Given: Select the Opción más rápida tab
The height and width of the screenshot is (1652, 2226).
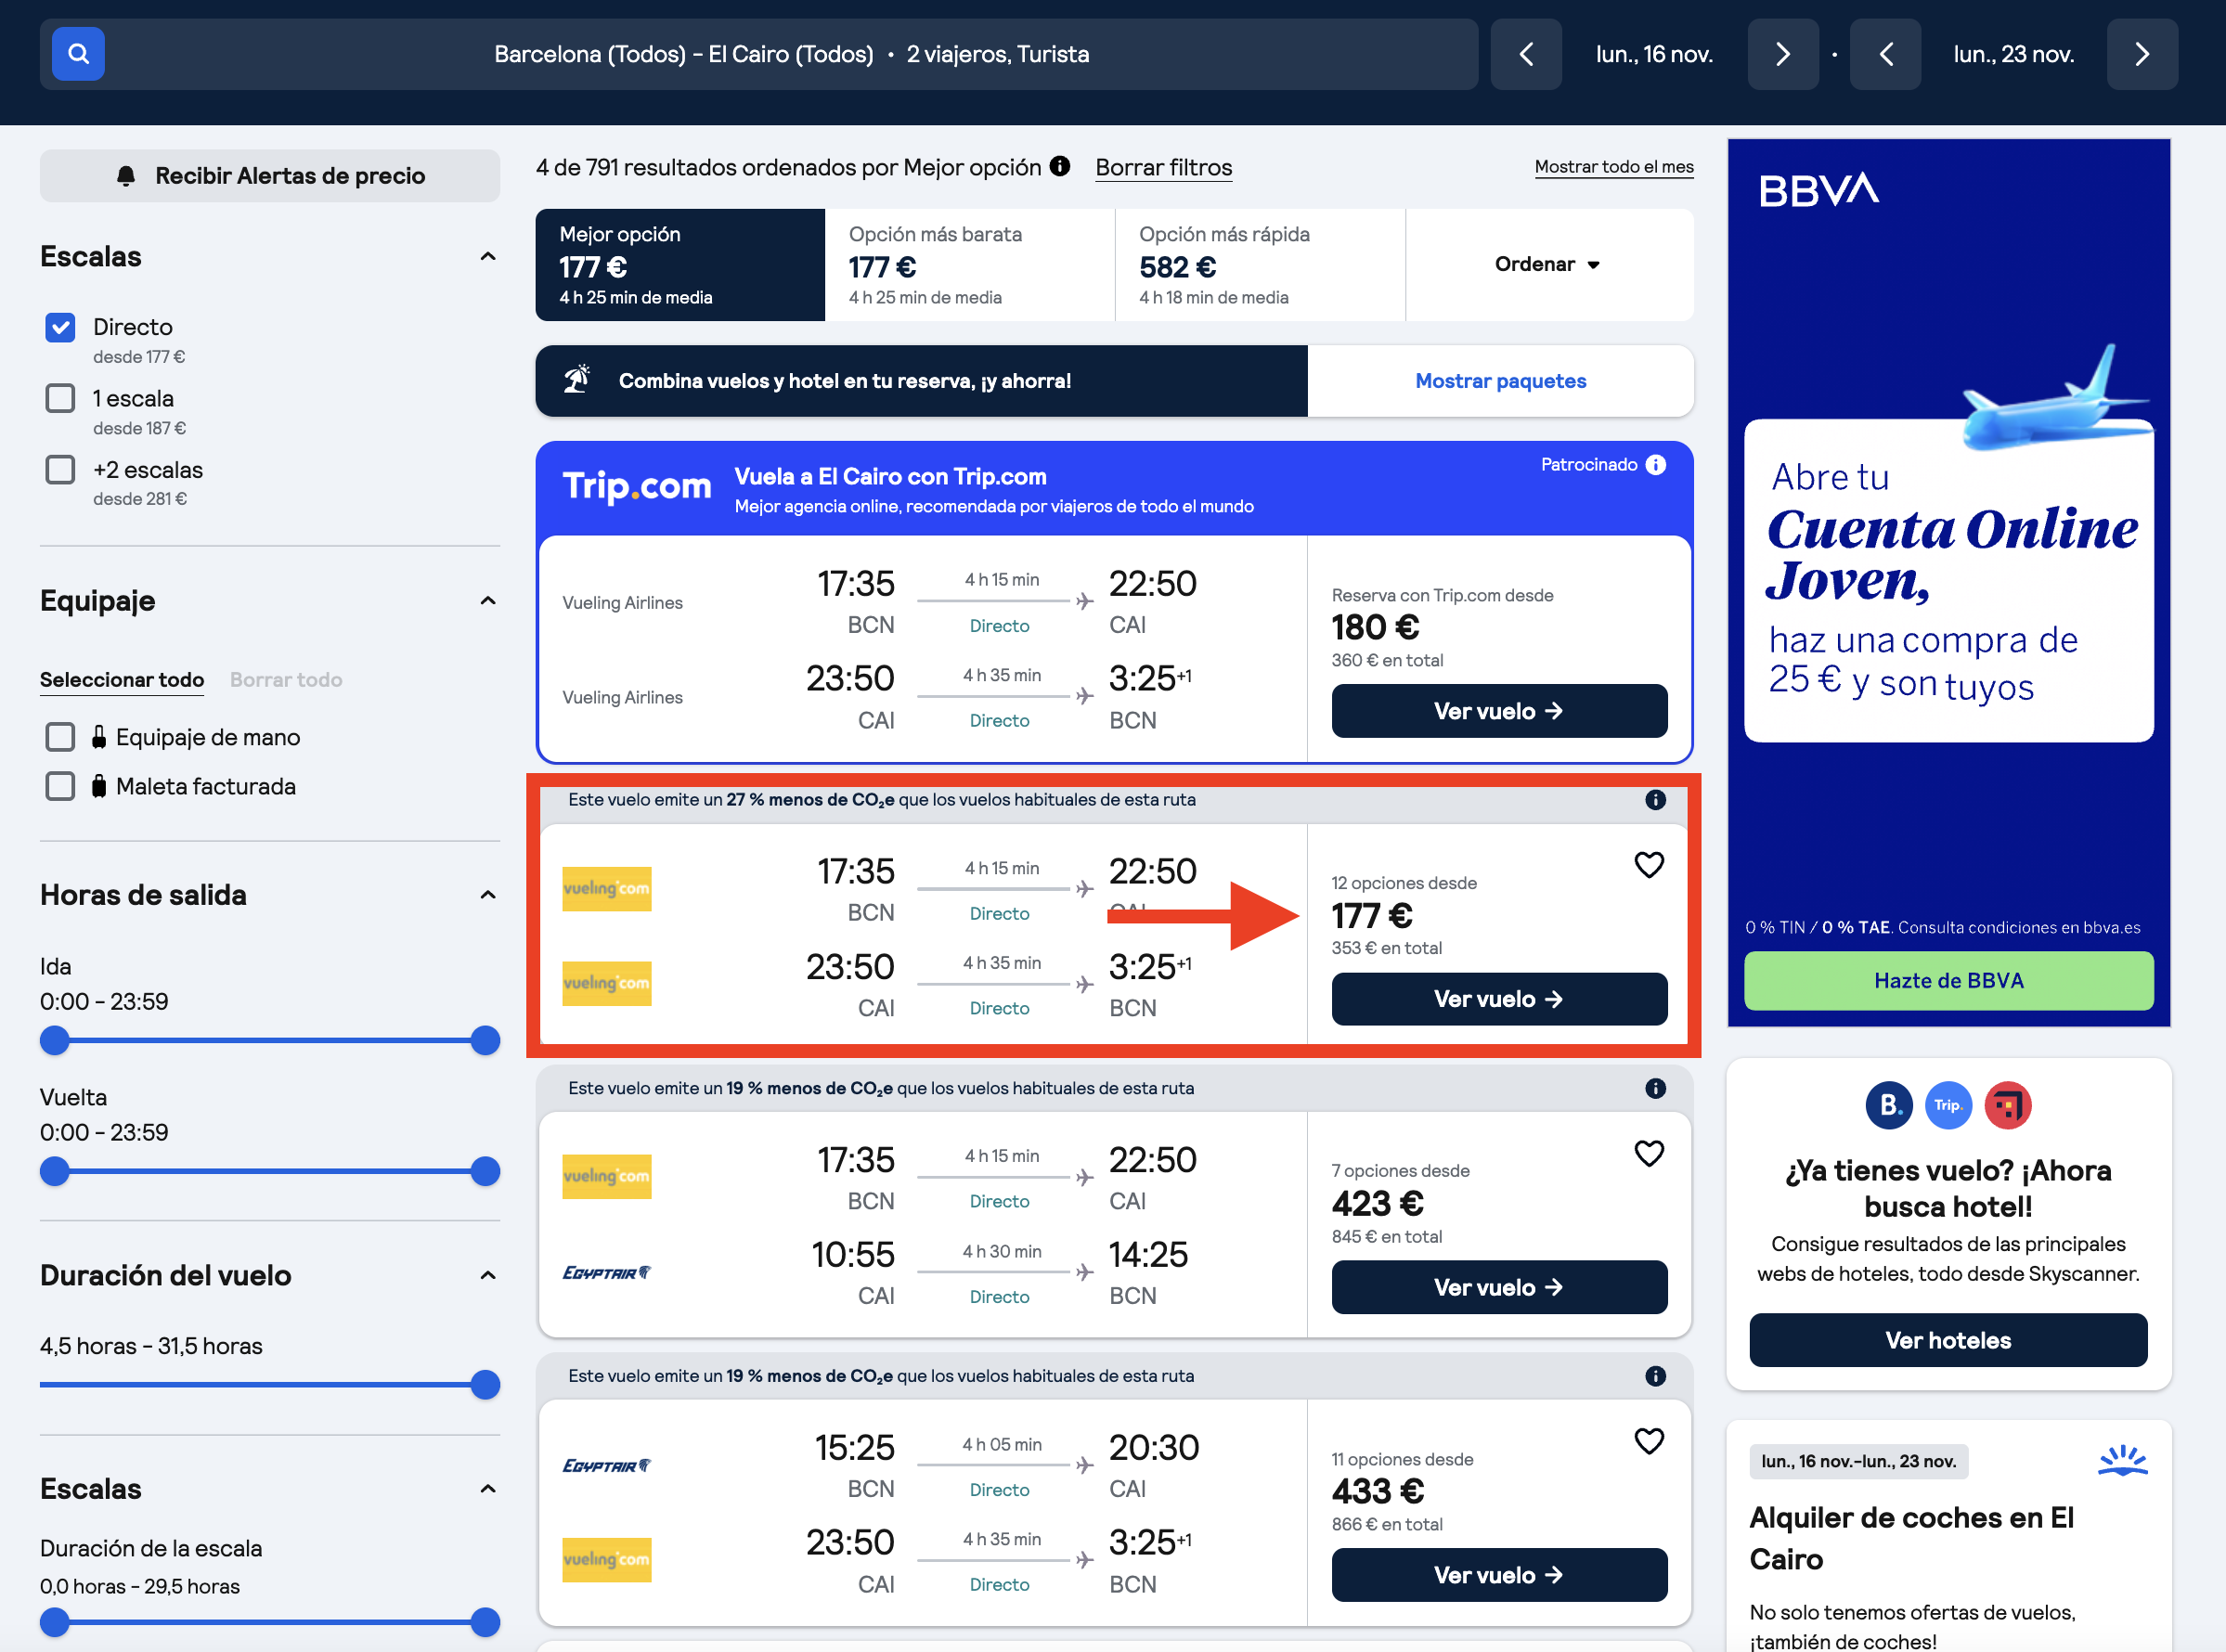Looking at the screenshot, I should [1260, 265].
